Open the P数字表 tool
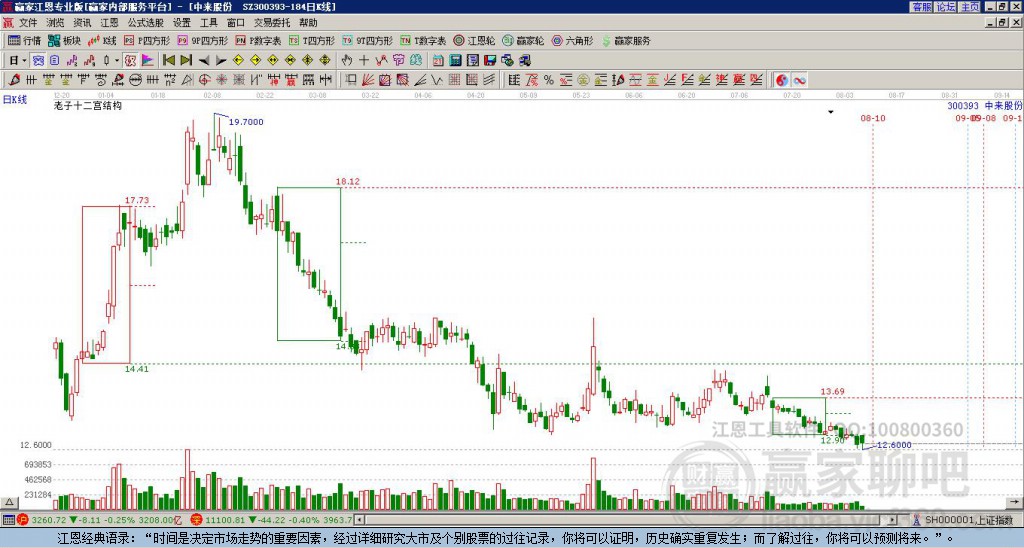This screenshot has width=1024, height=548. tap(258, 40)
